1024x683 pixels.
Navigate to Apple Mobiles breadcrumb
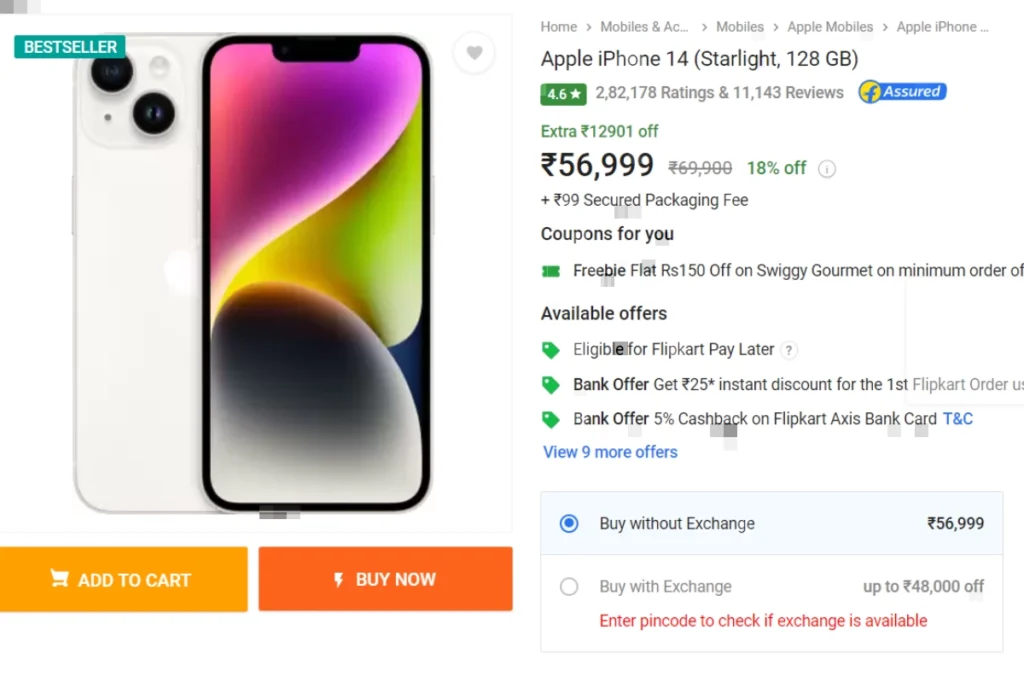(830, 27)
